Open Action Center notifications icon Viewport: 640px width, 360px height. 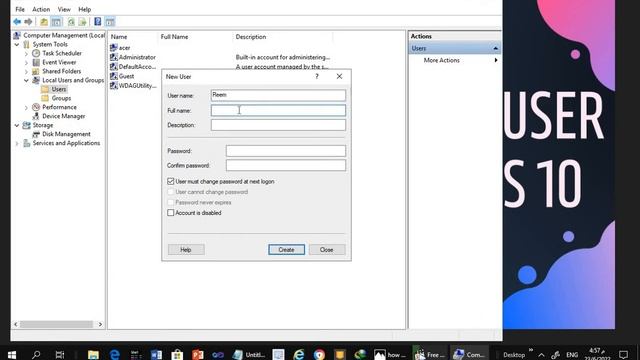pyautogui.click(x=623, y=354)
